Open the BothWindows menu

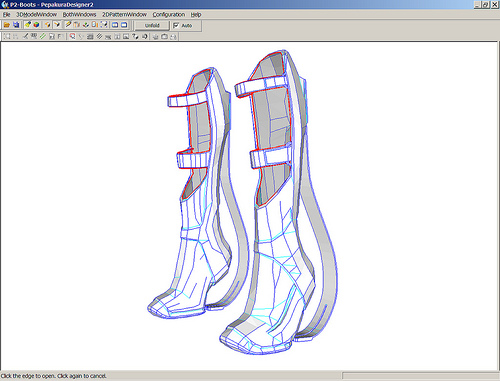pos(79,15)
